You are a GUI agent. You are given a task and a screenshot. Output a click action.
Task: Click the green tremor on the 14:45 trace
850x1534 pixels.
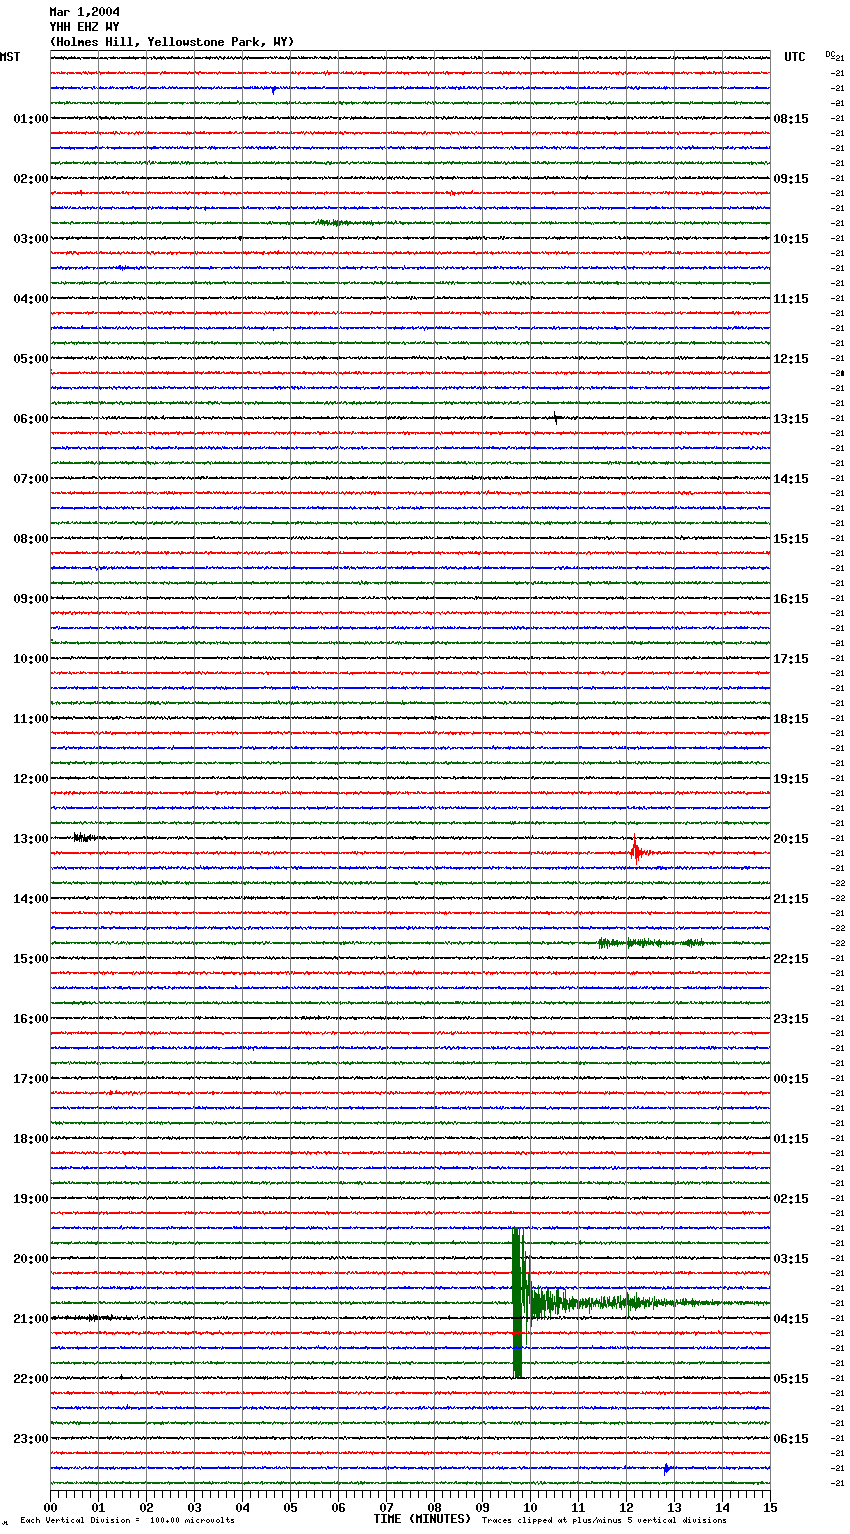pyautogui.click(x=650, y=943)
